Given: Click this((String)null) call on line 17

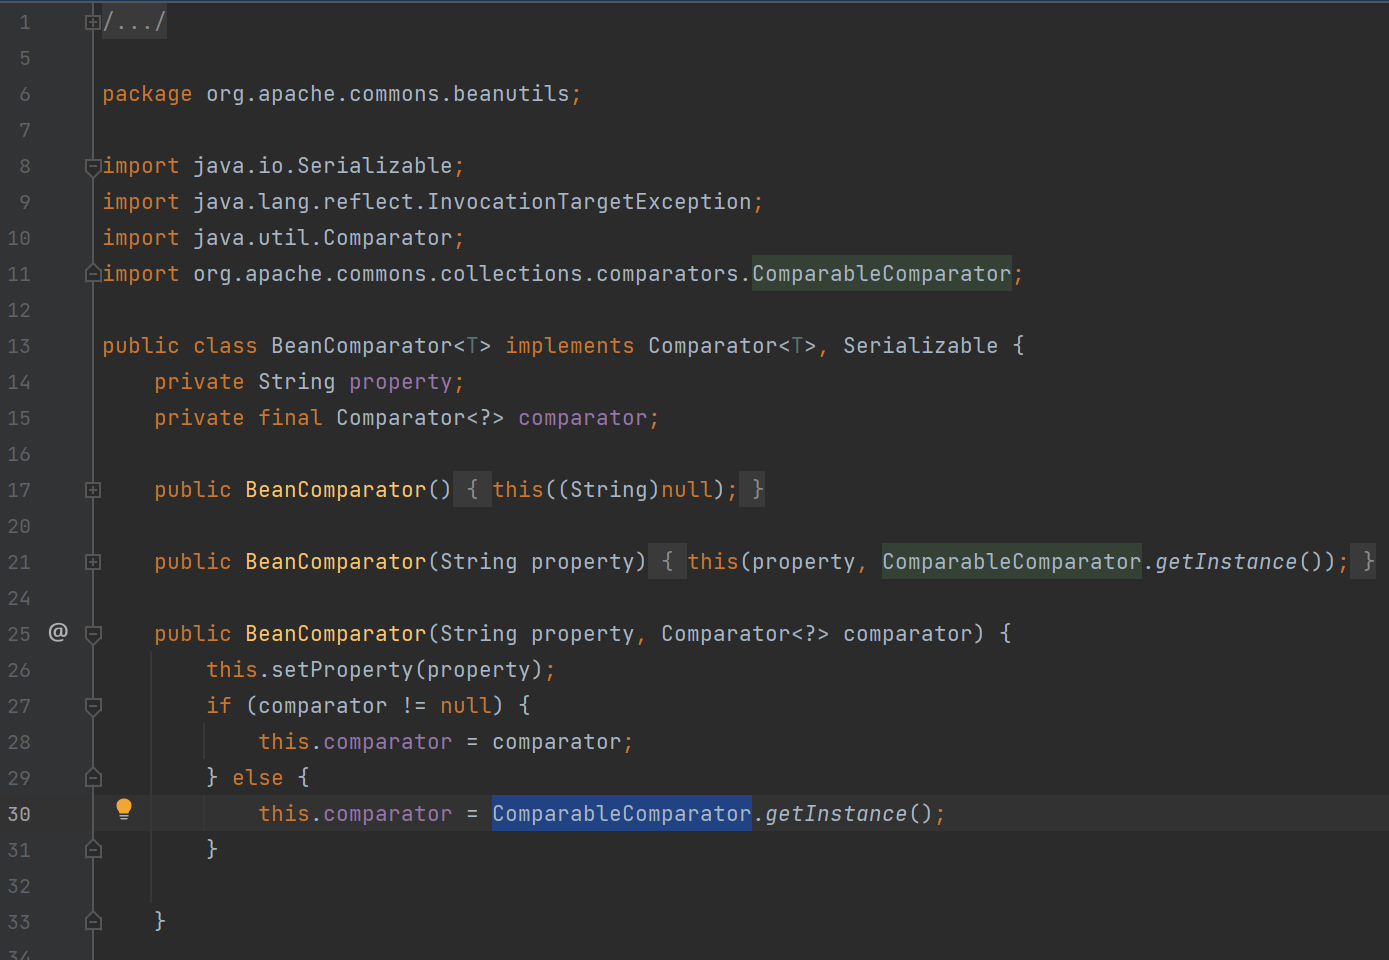Looking at the screenshot, I should (x=608, y=490).
